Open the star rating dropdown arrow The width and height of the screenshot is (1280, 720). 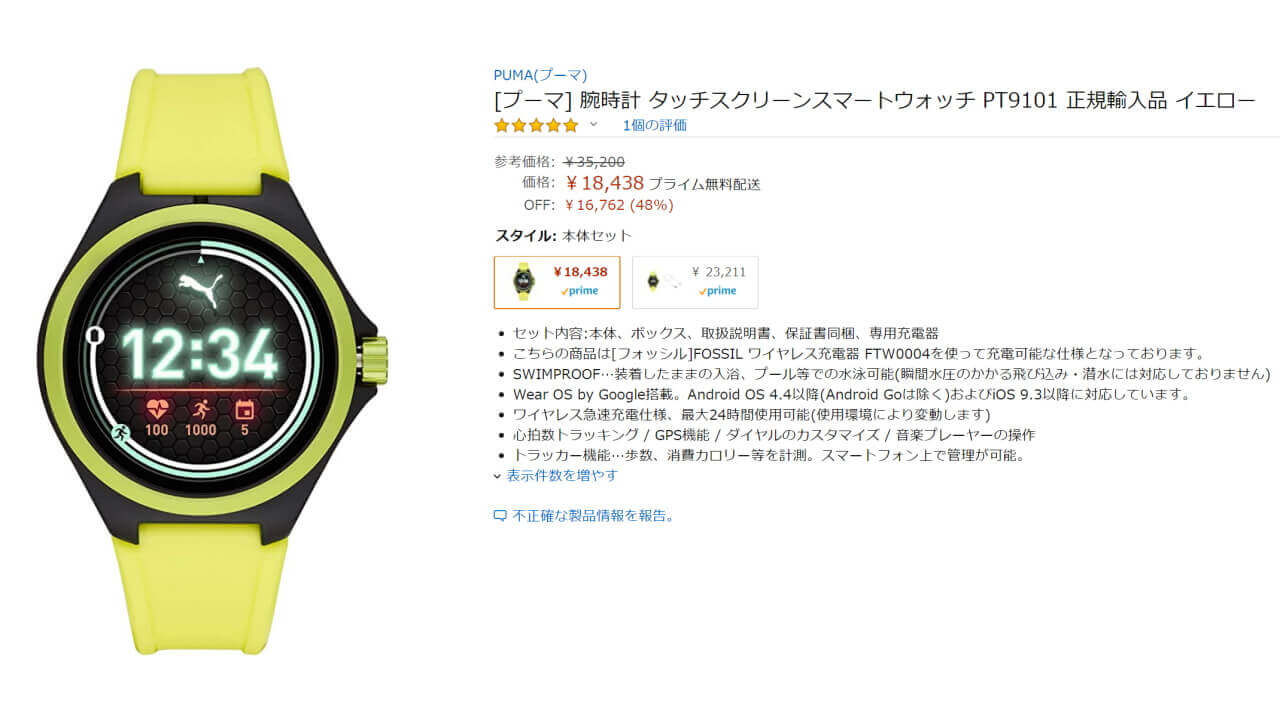[593, 125]
